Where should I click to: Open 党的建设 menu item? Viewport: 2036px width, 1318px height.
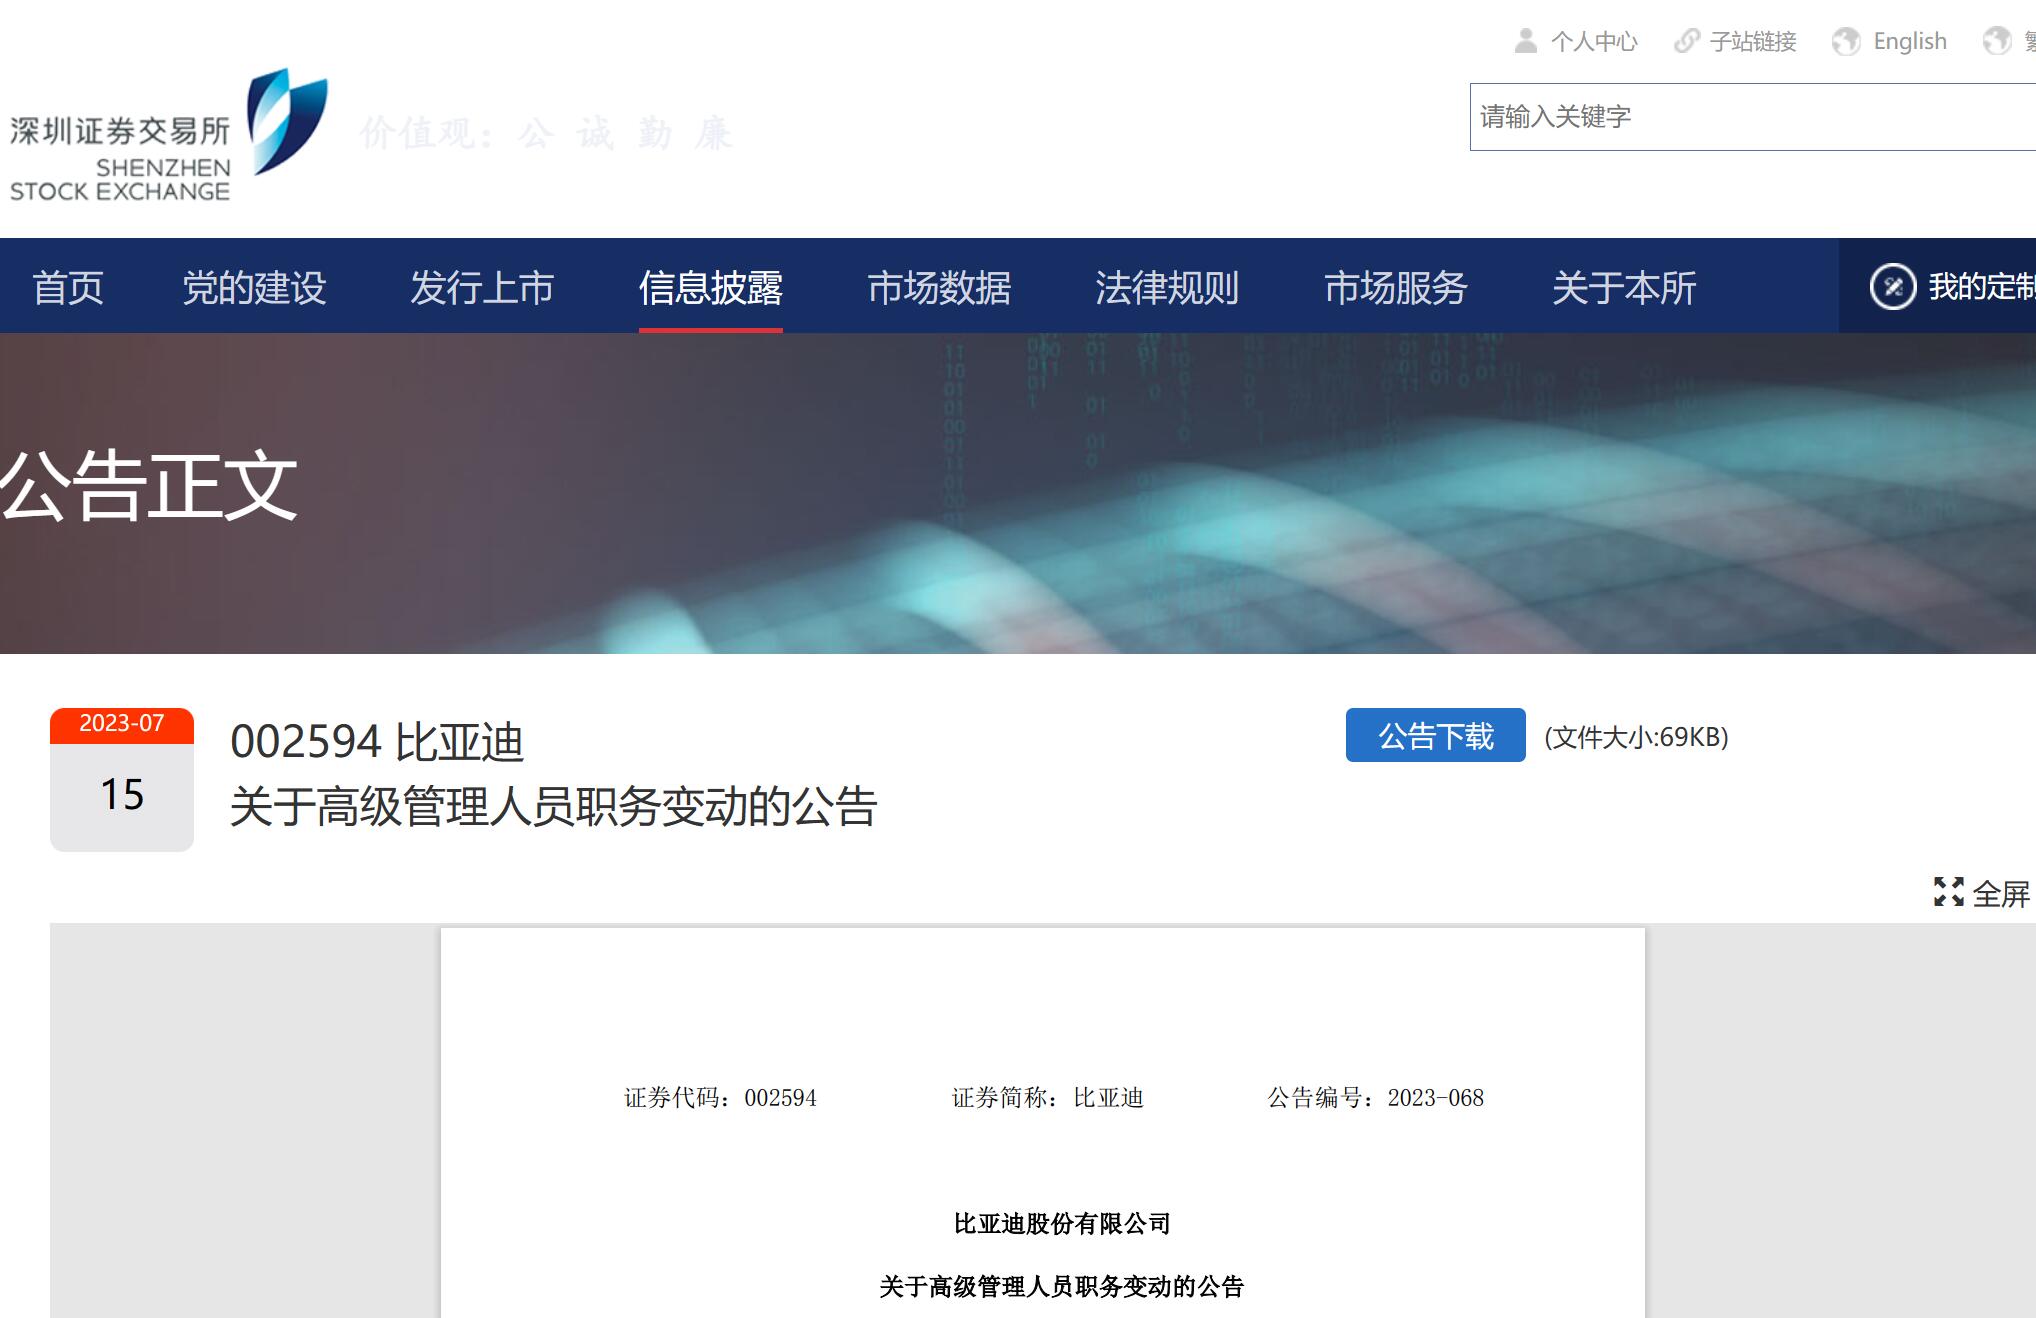pos(254,288)
